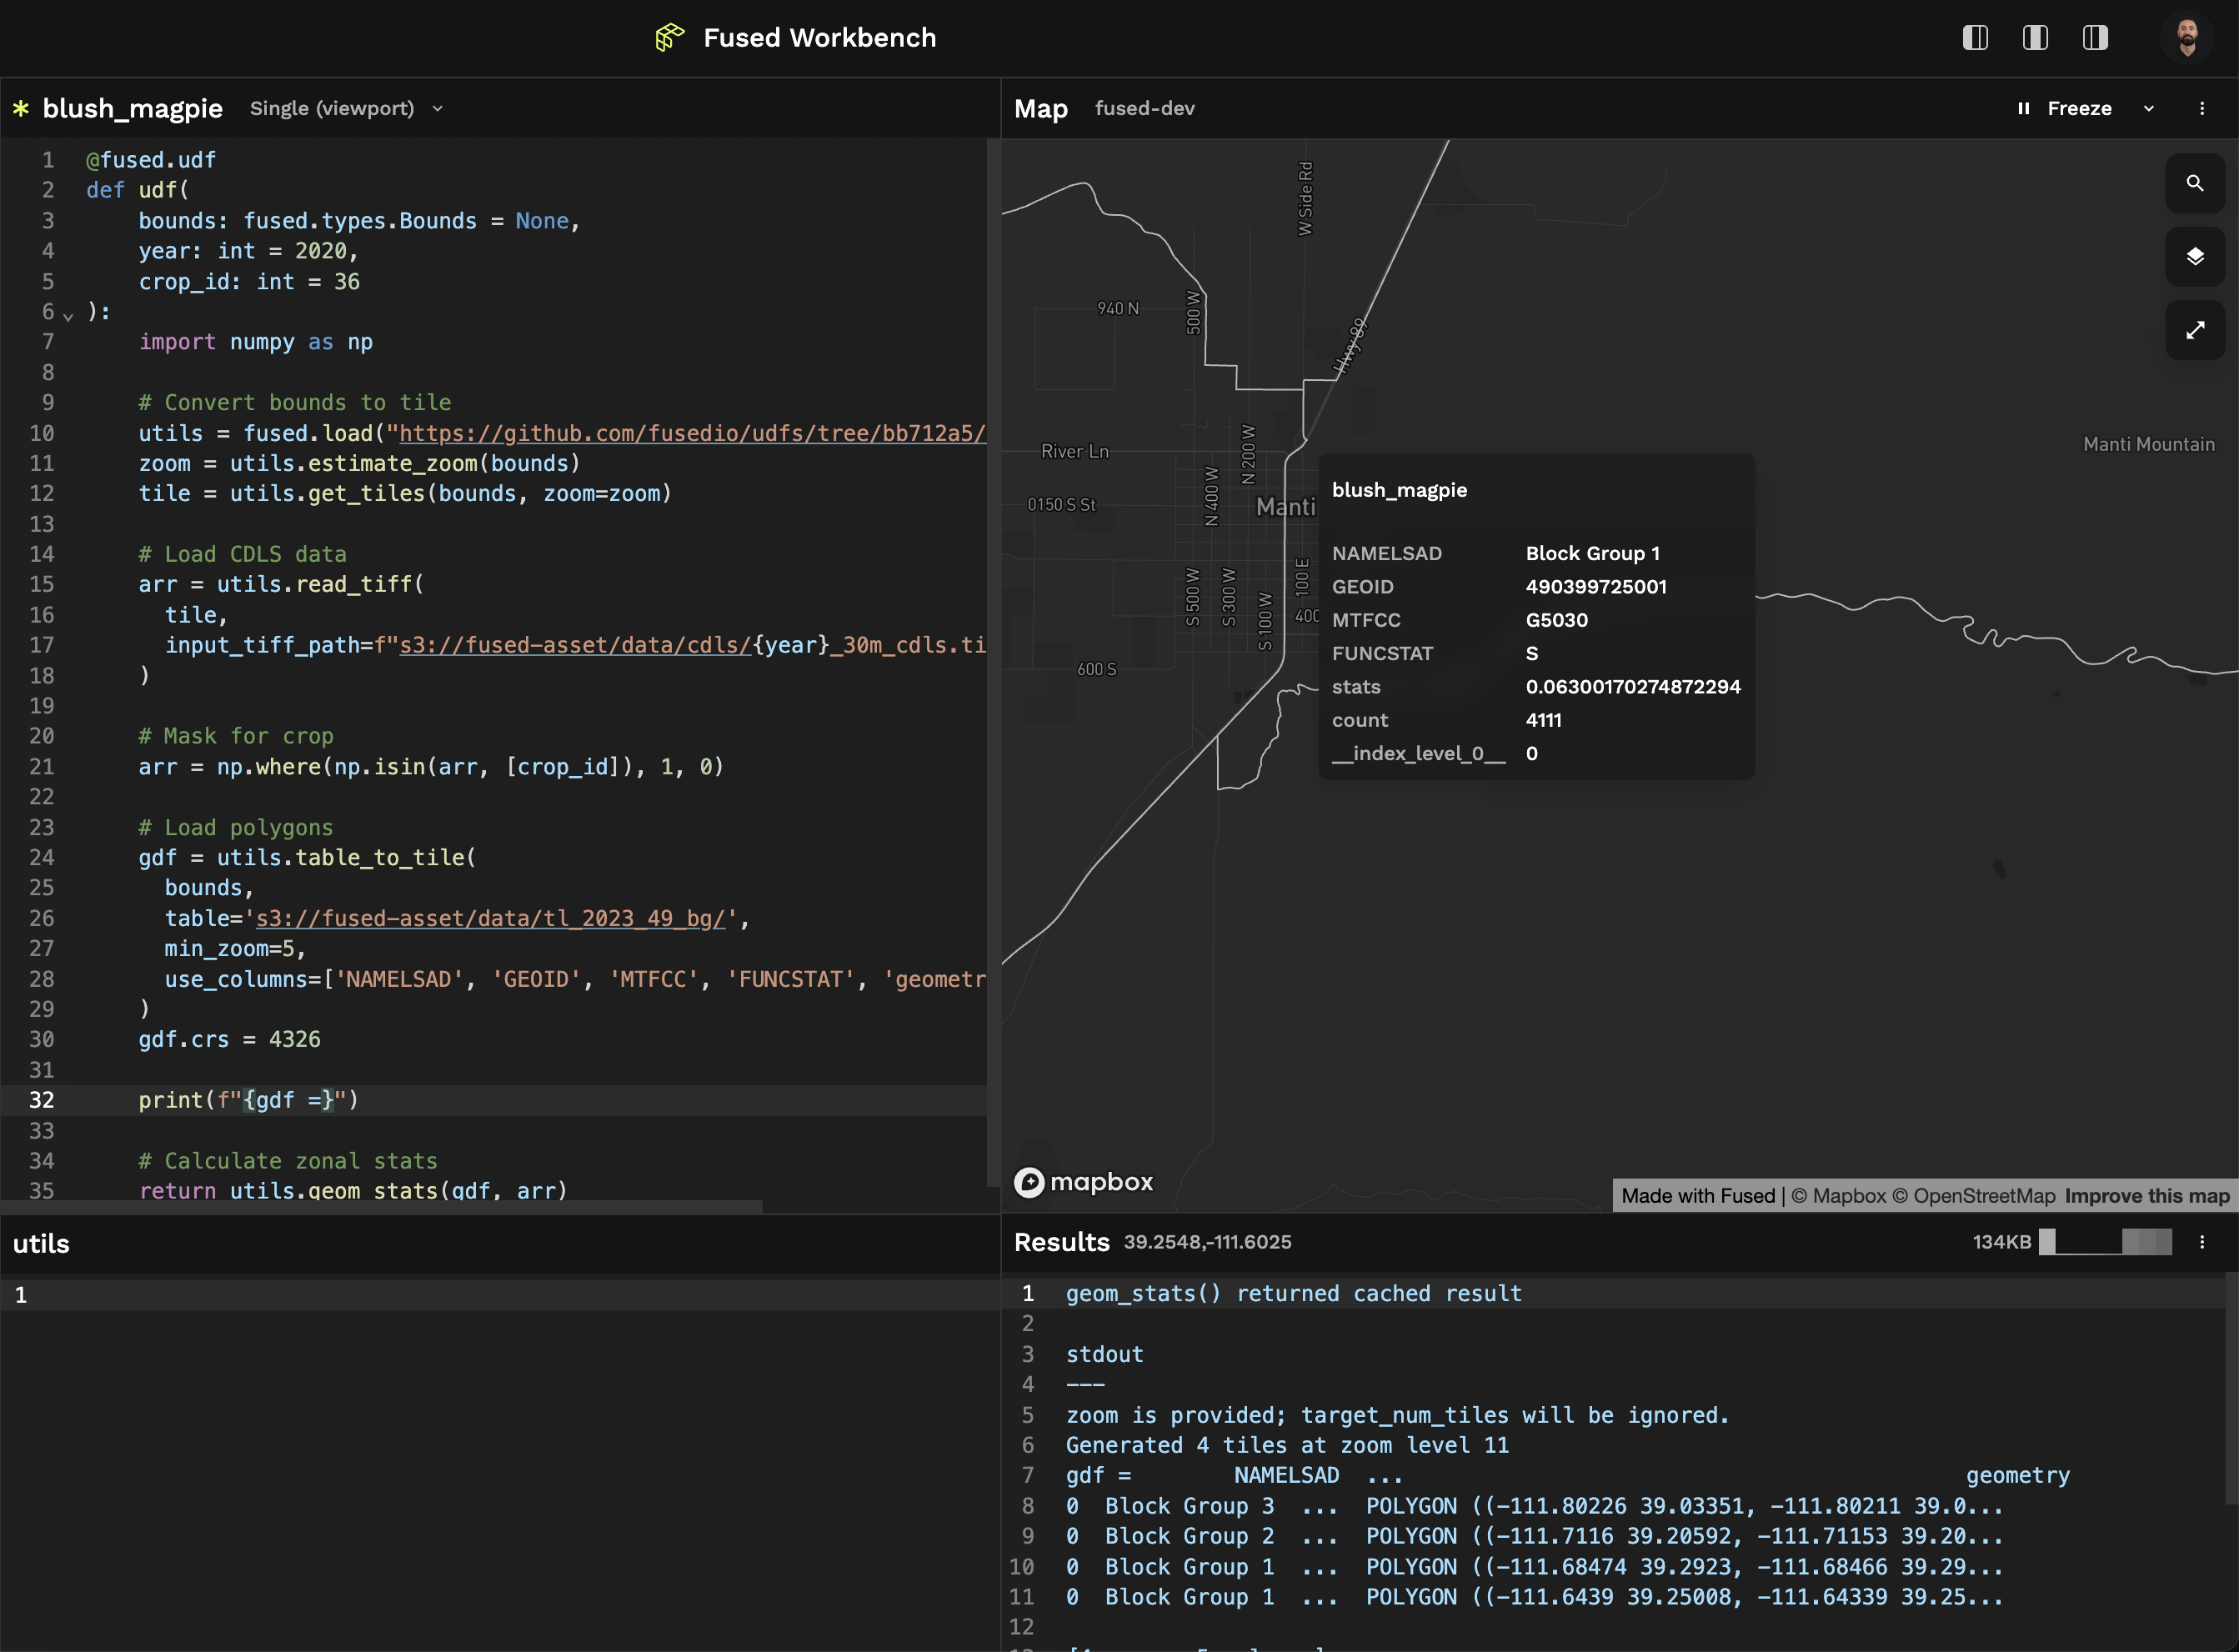Click the code editor horizontal scrollbar

[x=381, y=1207]
